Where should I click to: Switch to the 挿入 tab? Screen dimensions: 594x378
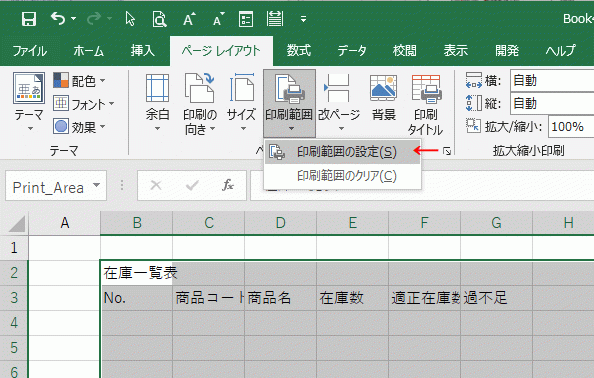coord(142,51)
